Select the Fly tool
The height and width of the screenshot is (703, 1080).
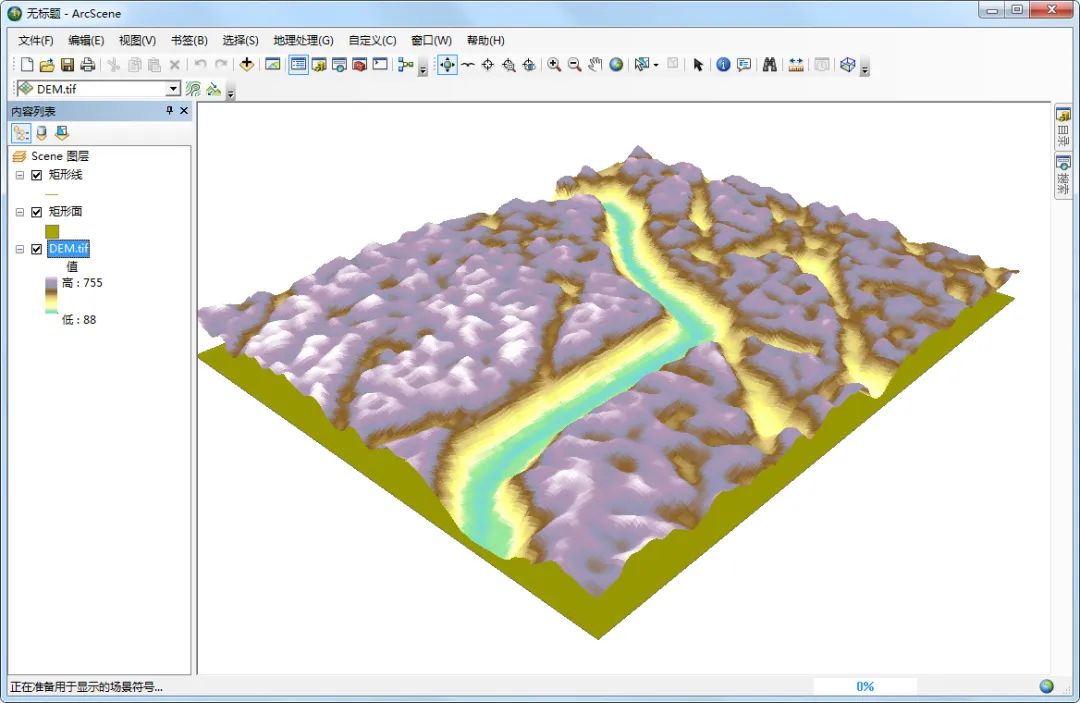tap(468, 65)
